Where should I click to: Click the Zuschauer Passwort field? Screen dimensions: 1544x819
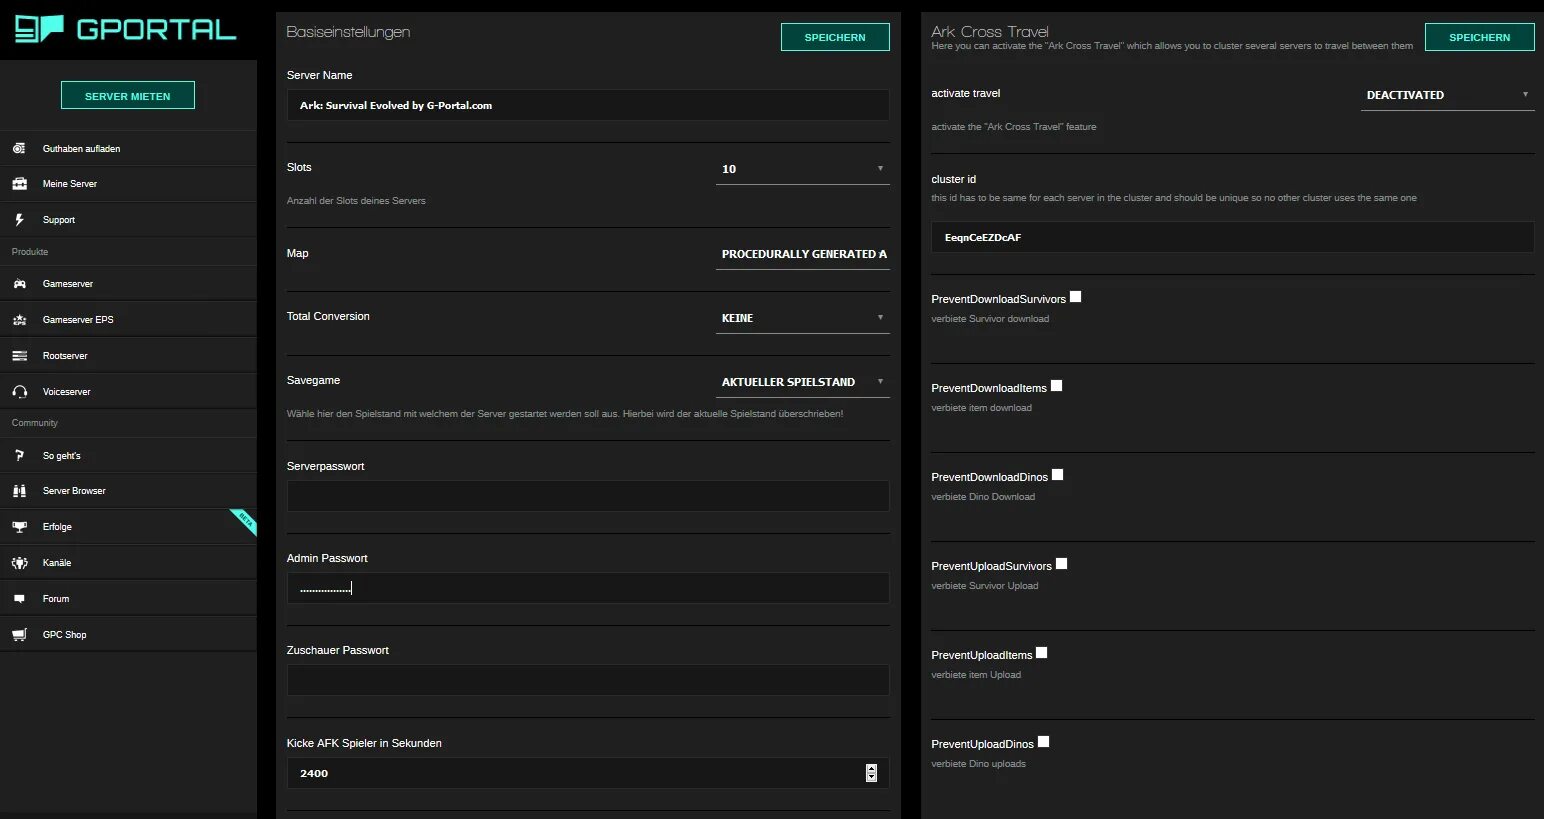[x=588, y=680]
